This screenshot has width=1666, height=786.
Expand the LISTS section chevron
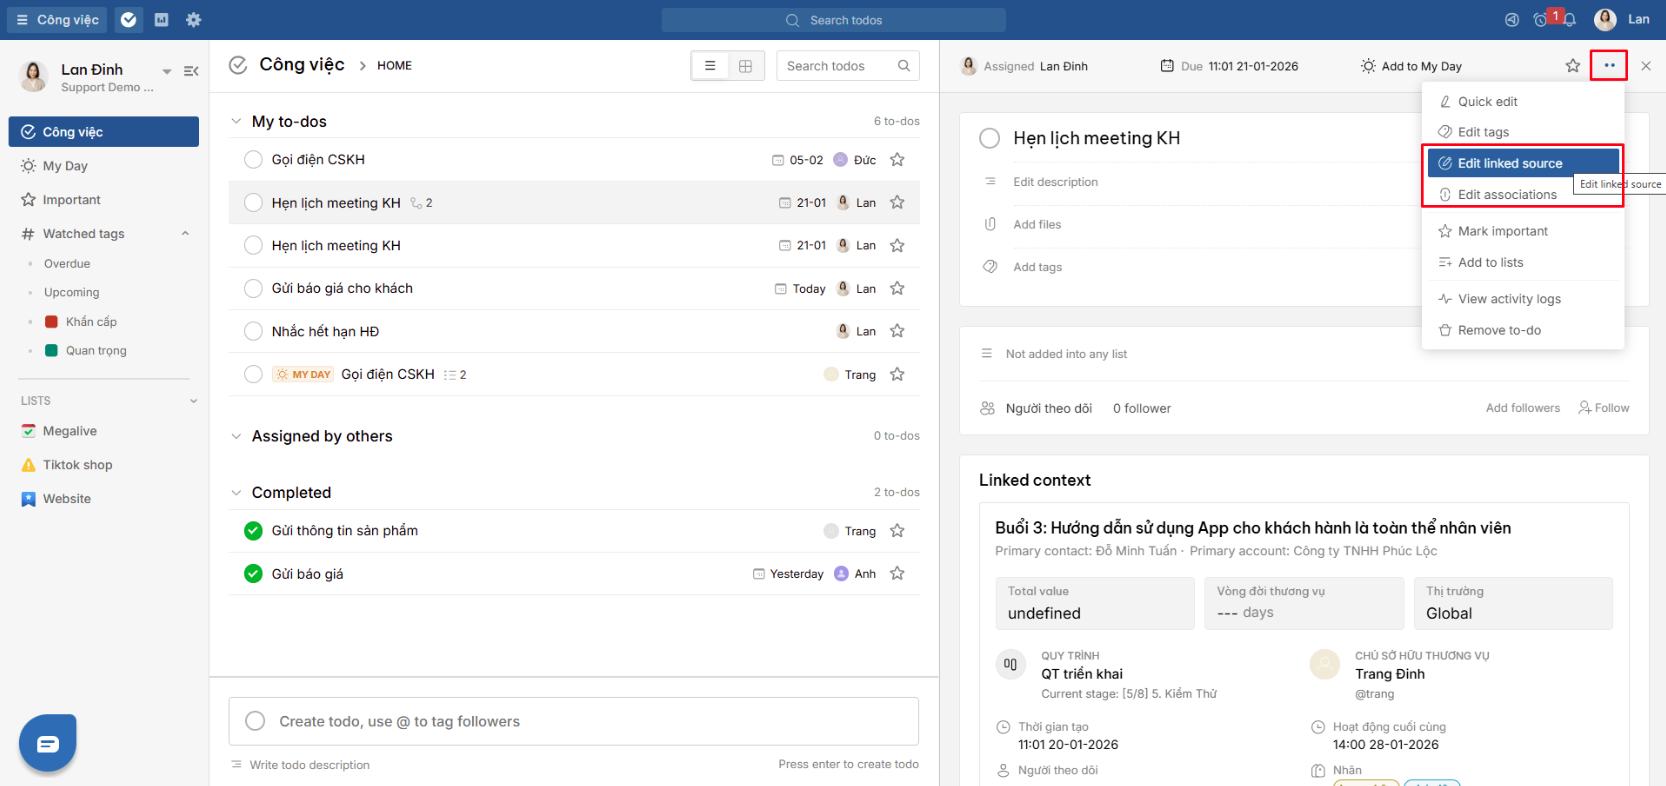pyautogui.click(x=193, y=401)
